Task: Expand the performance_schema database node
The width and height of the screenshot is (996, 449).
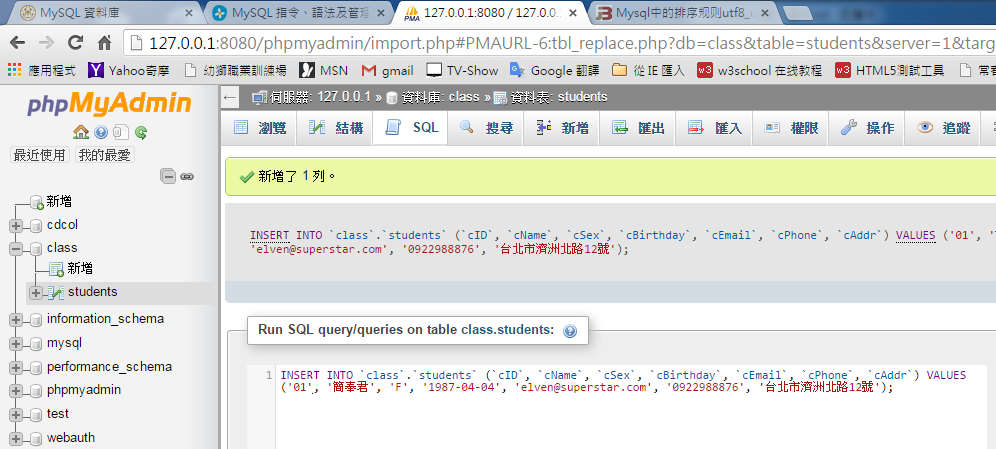Action: click(16, 368)
